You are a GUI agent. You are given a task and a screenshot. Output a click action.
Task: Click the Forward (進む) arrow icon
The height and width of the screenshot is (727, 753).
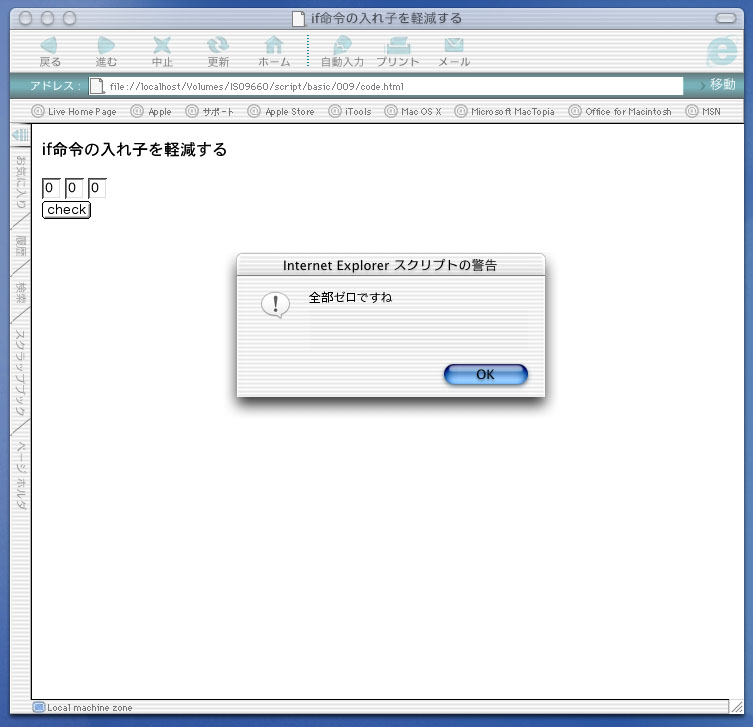click(106, 46)
